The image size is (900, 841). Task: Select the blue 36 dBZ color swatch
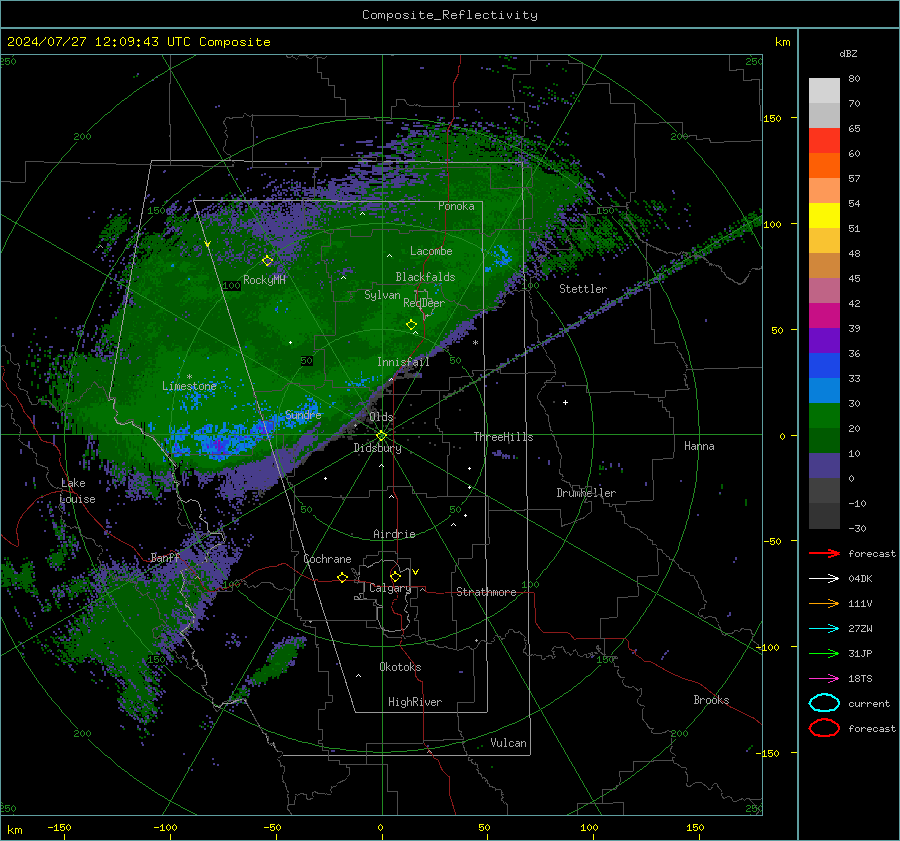(x=824, y=365)
